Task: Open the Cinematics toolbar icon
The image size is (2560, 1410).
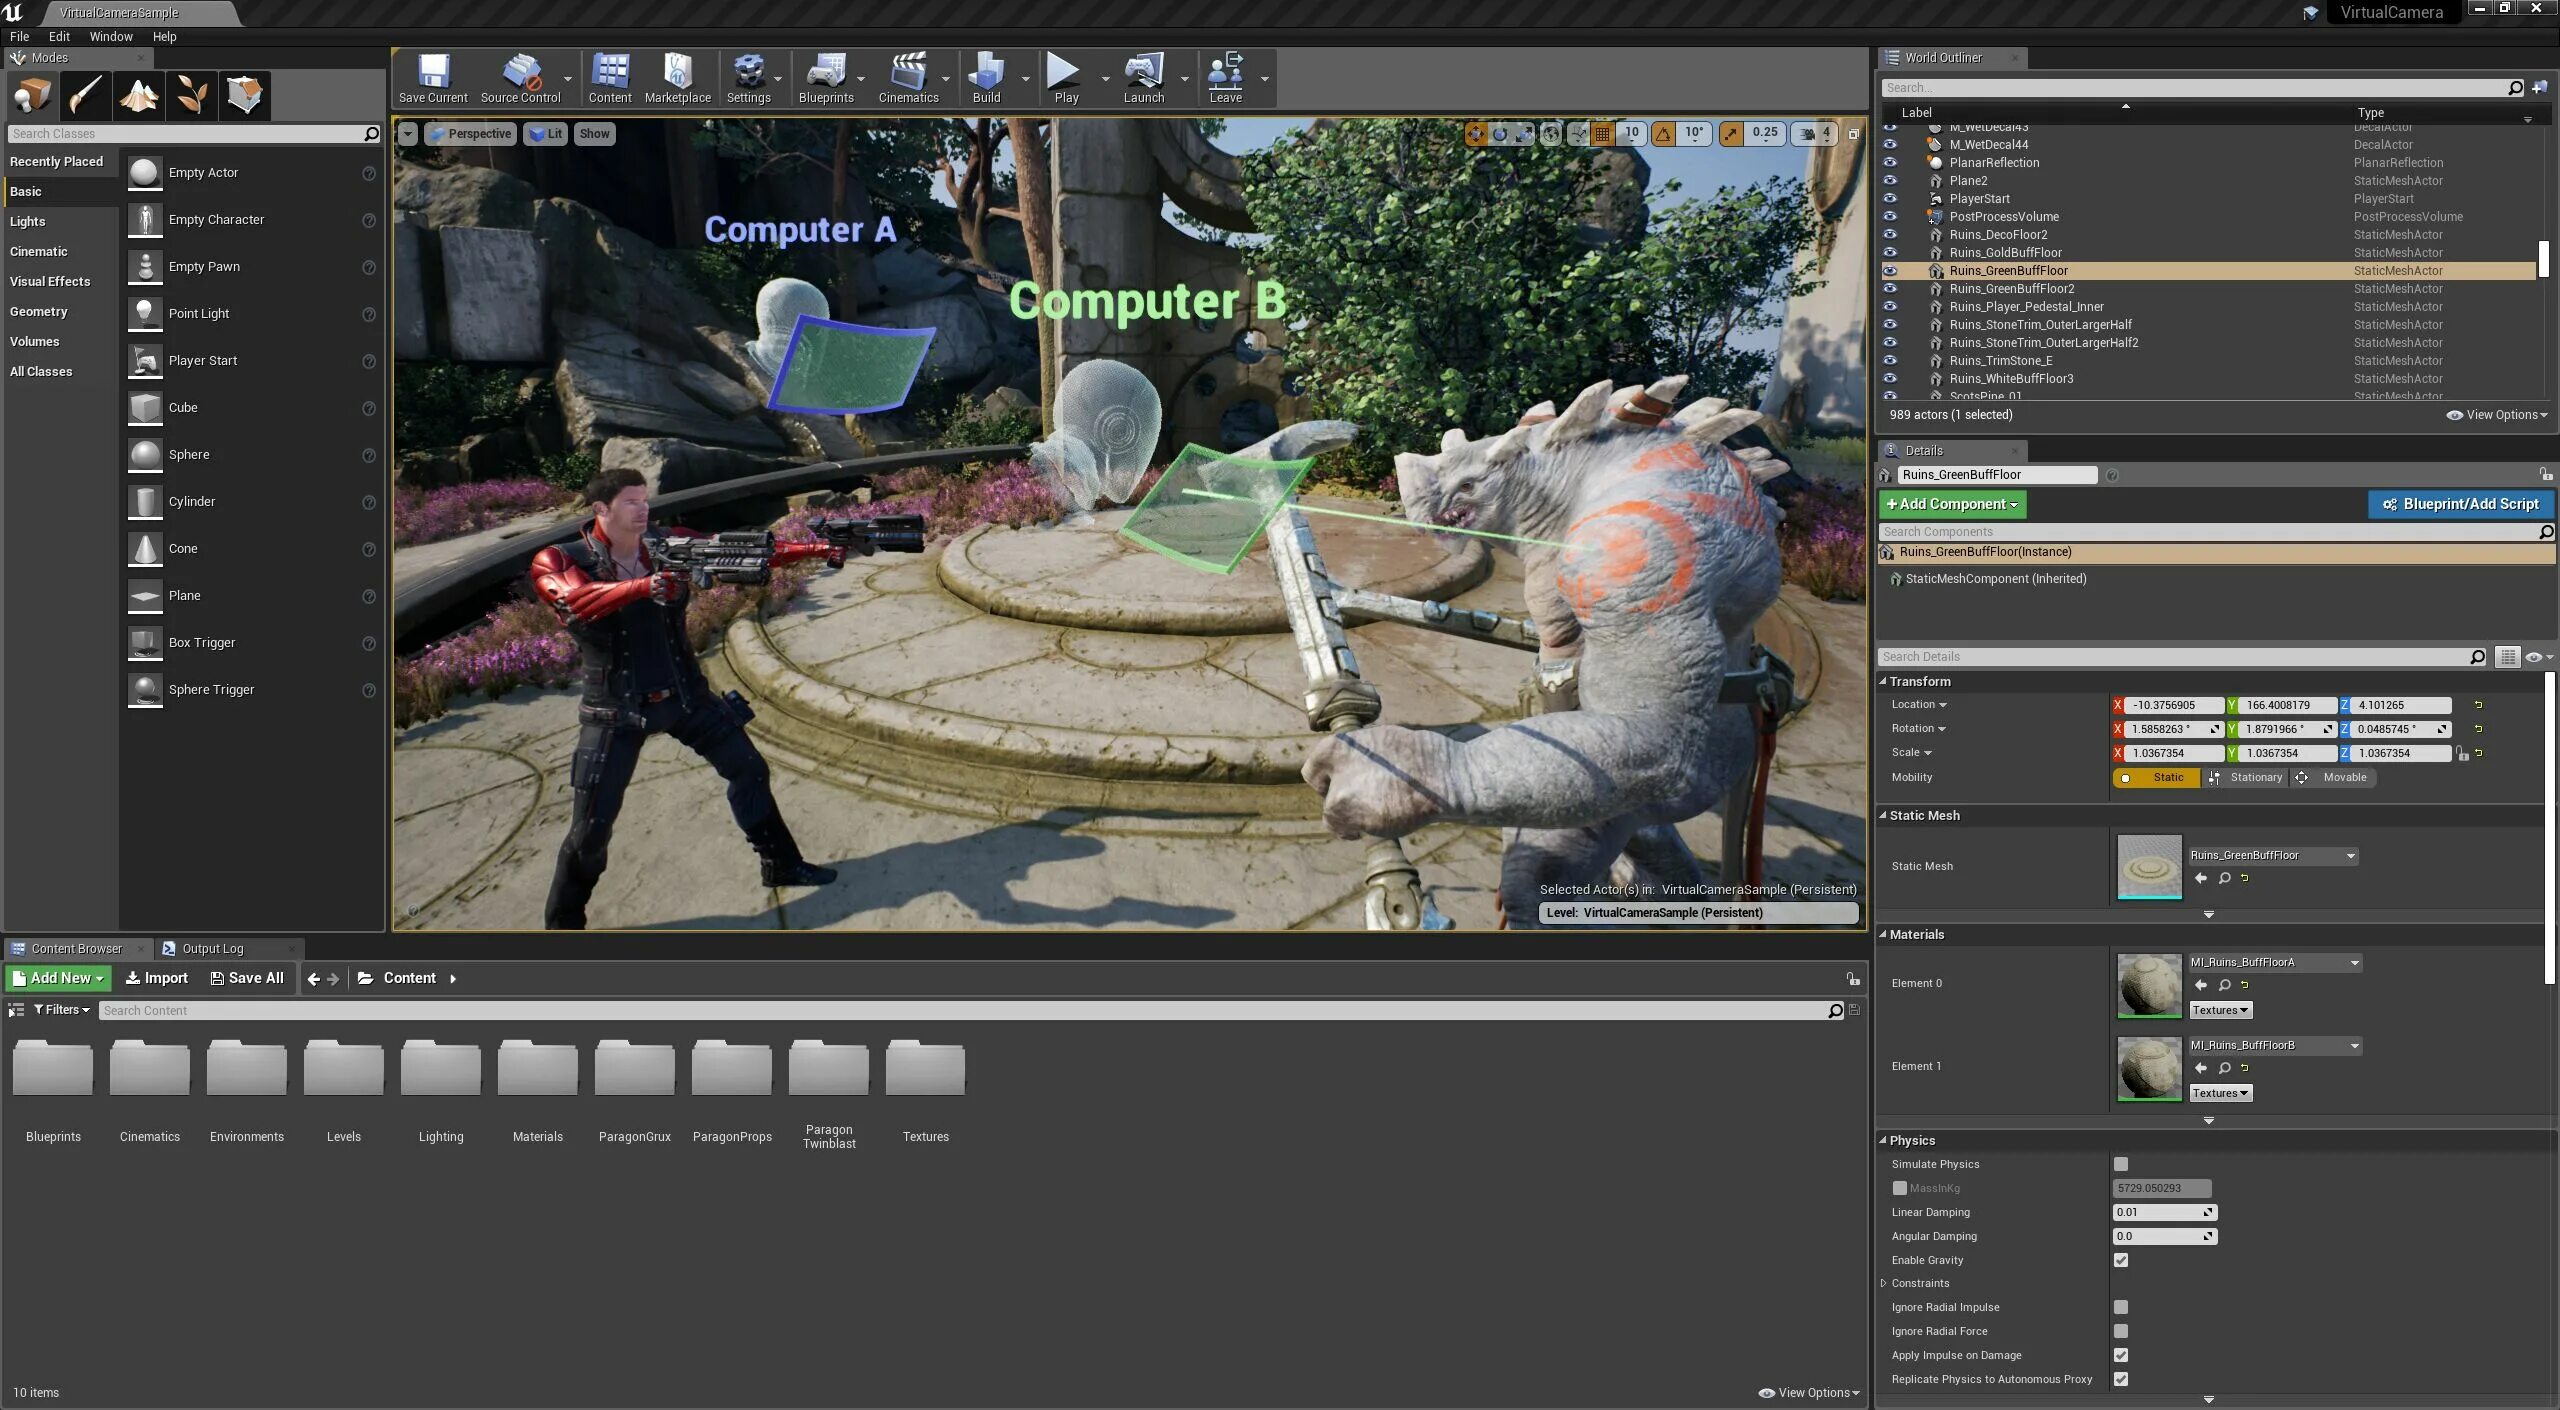Action: click(908, 78)
